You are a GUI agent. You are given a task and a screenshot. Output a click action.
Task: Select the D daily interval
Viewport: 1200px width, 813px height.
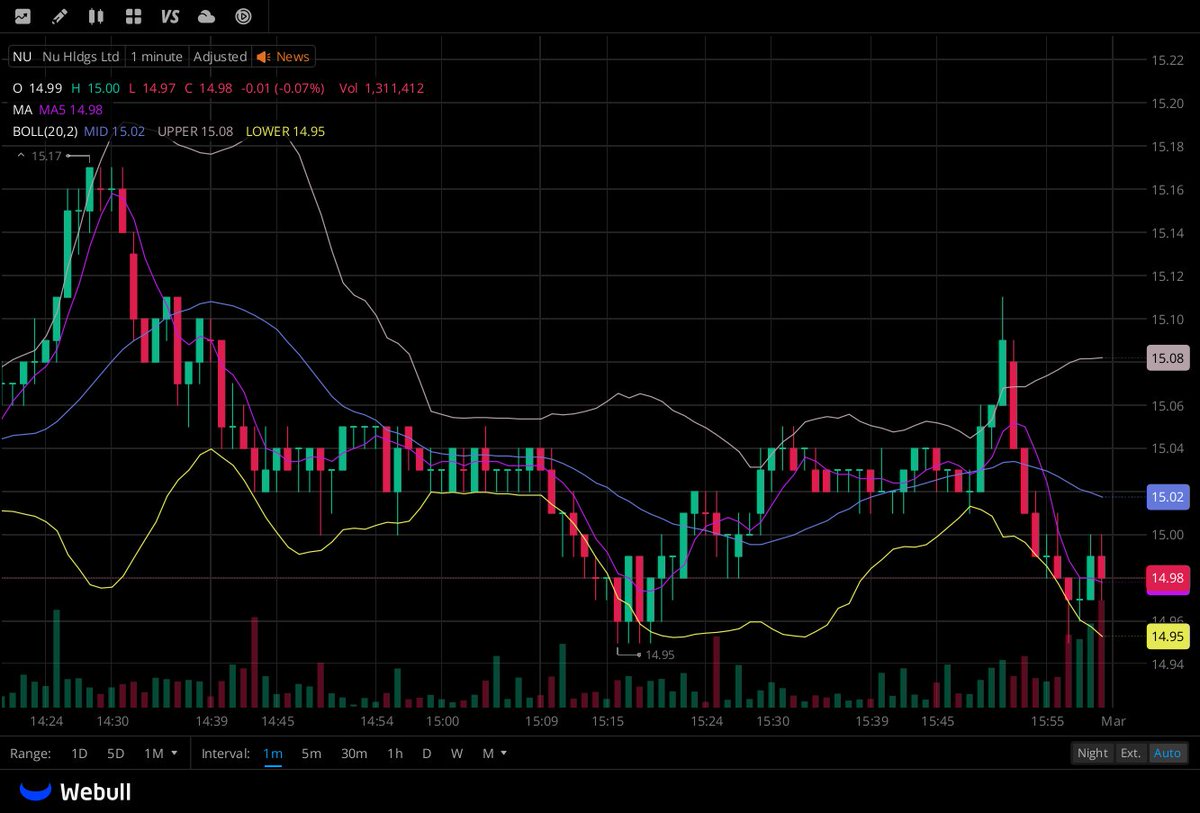(427, 753)
